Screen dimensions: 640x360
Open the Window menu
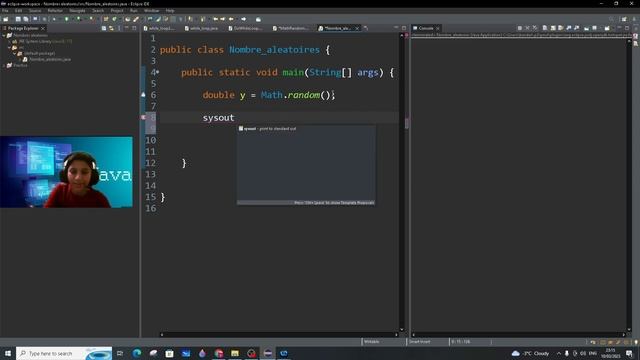click(151, 11)
